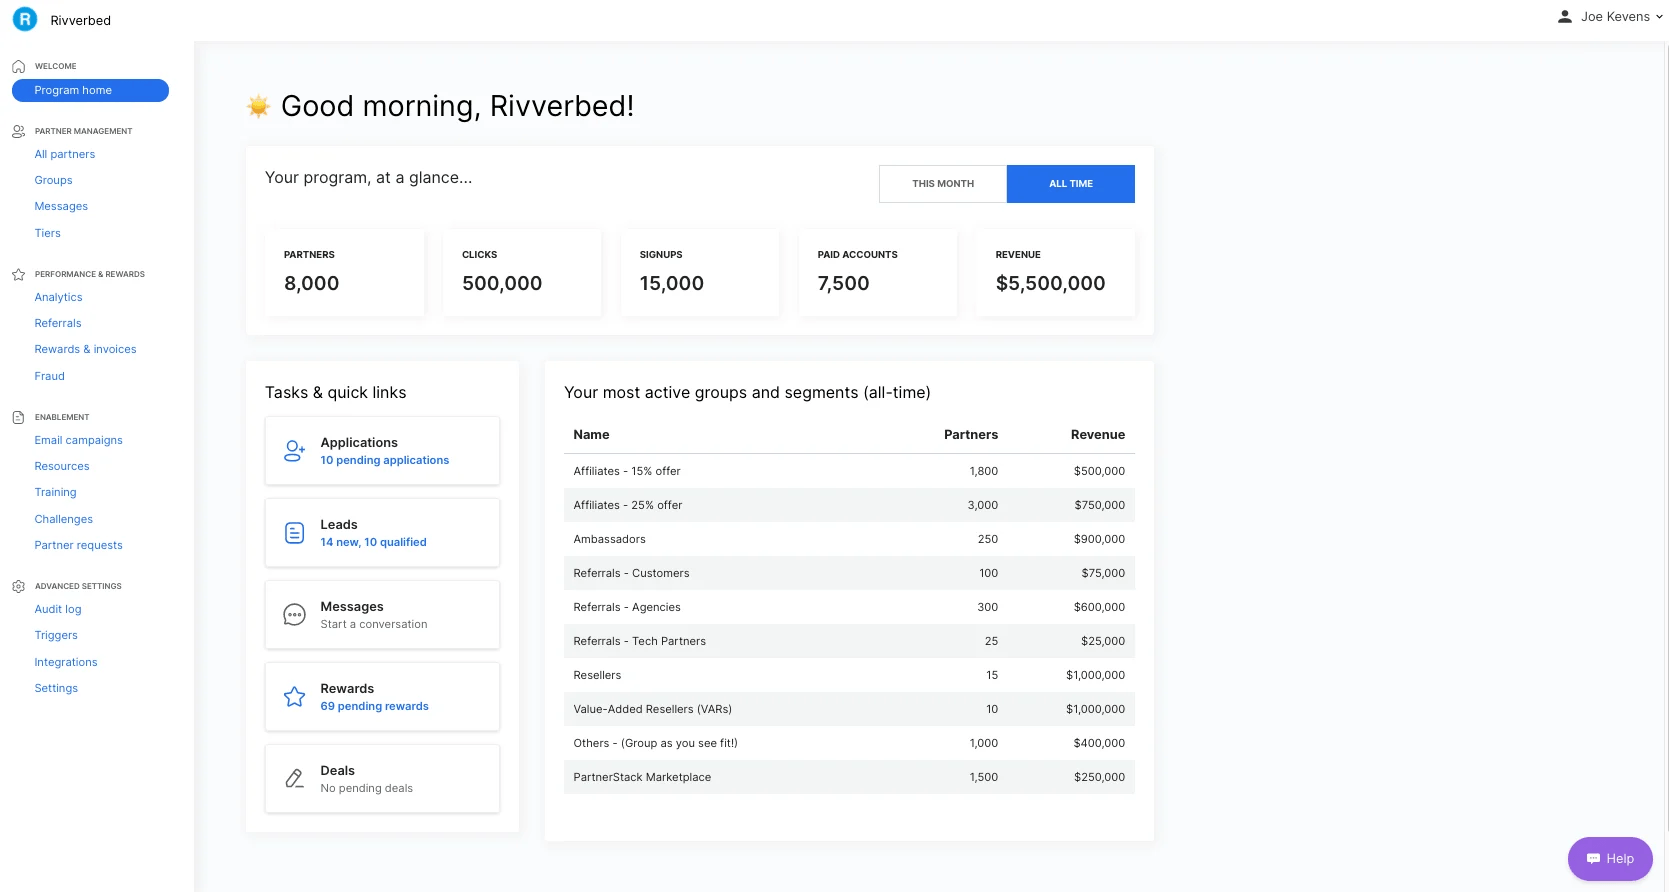This screenshot has height=892, width=1669.
Task: Click the Partners stat card showing 8,000
Action: click(x=345, y=273)
